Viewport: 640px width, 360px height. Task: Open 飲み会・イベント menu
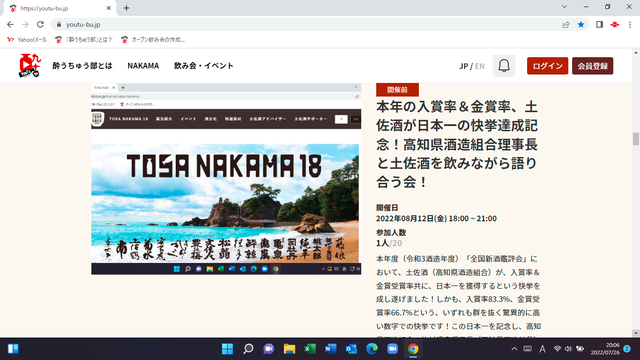204,65
